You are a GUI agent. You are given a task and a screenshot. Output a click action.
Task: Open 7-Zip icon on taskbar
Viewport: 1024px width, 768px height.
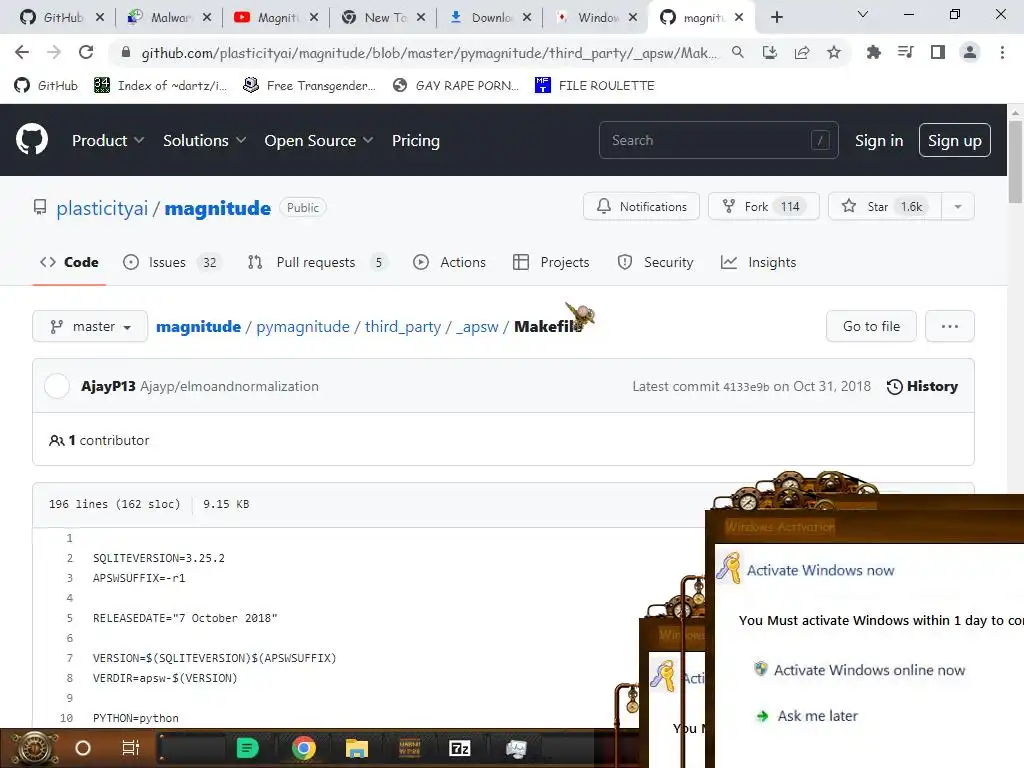click(x=460, y=748)
